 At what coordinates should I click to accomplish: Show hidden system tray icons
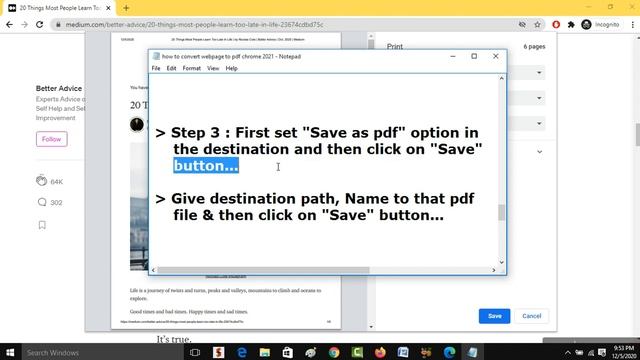click(x=568, y=352)
